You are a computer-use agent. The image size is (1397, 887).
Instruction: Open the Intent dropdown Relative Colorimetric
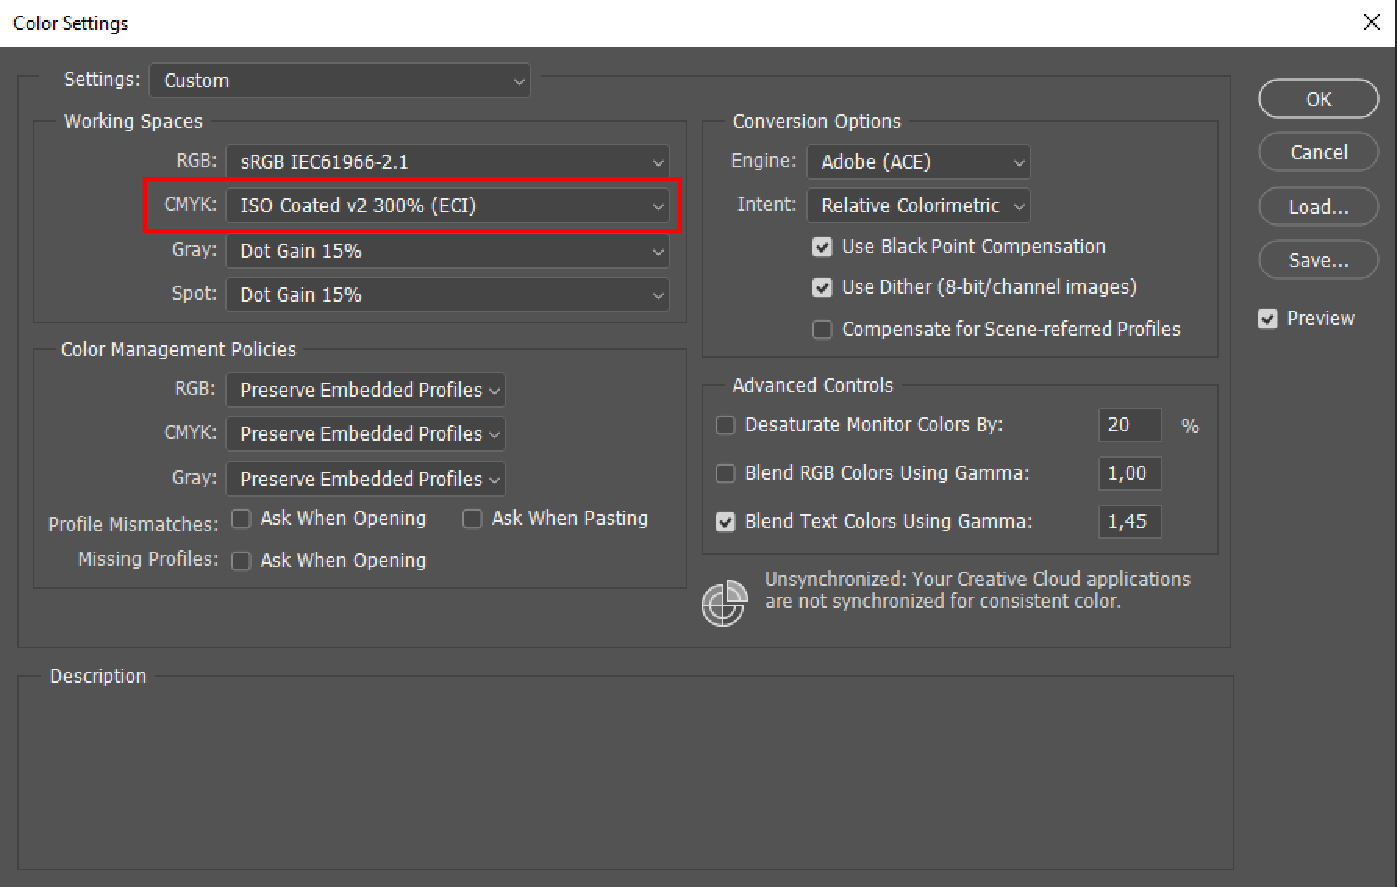point(919,206)
